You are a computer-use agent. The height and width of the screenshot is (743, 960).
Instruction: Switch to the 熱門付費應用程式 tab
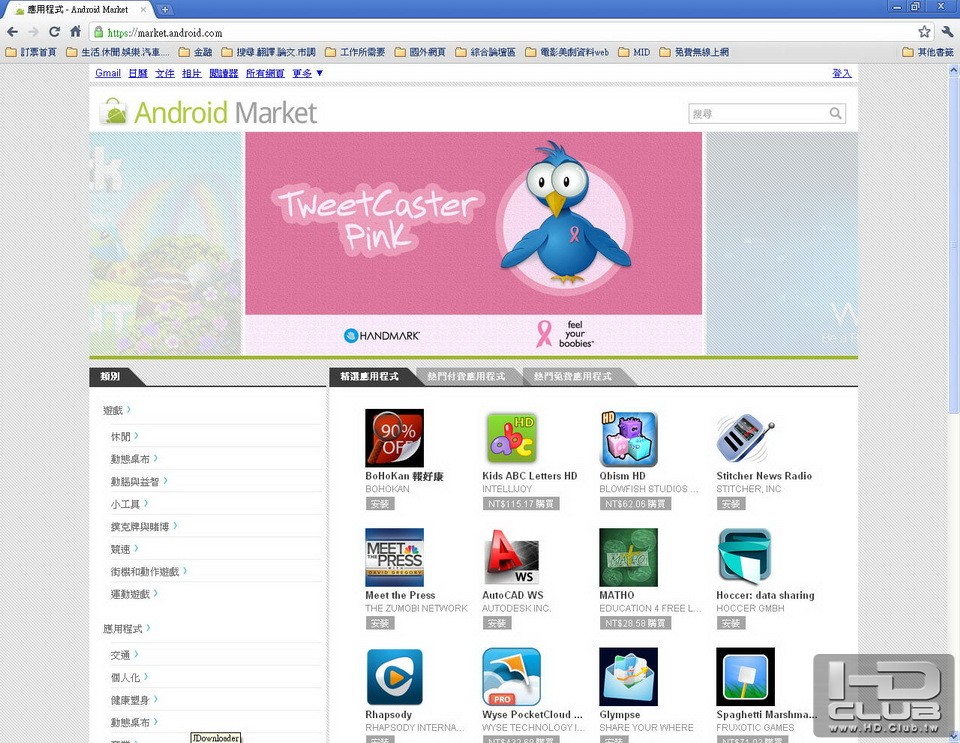(466, 376)
